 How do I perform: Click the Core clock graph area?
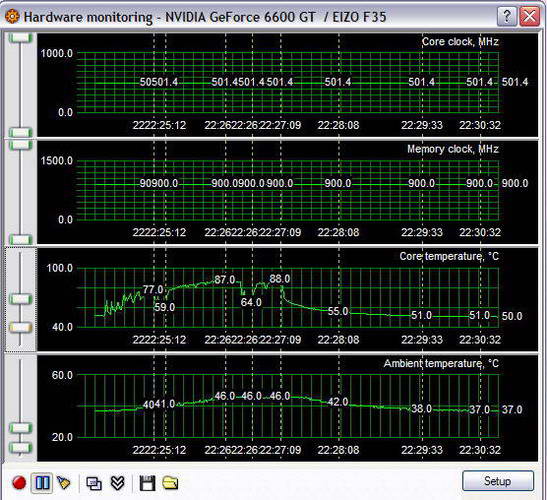tap(287, 85)
